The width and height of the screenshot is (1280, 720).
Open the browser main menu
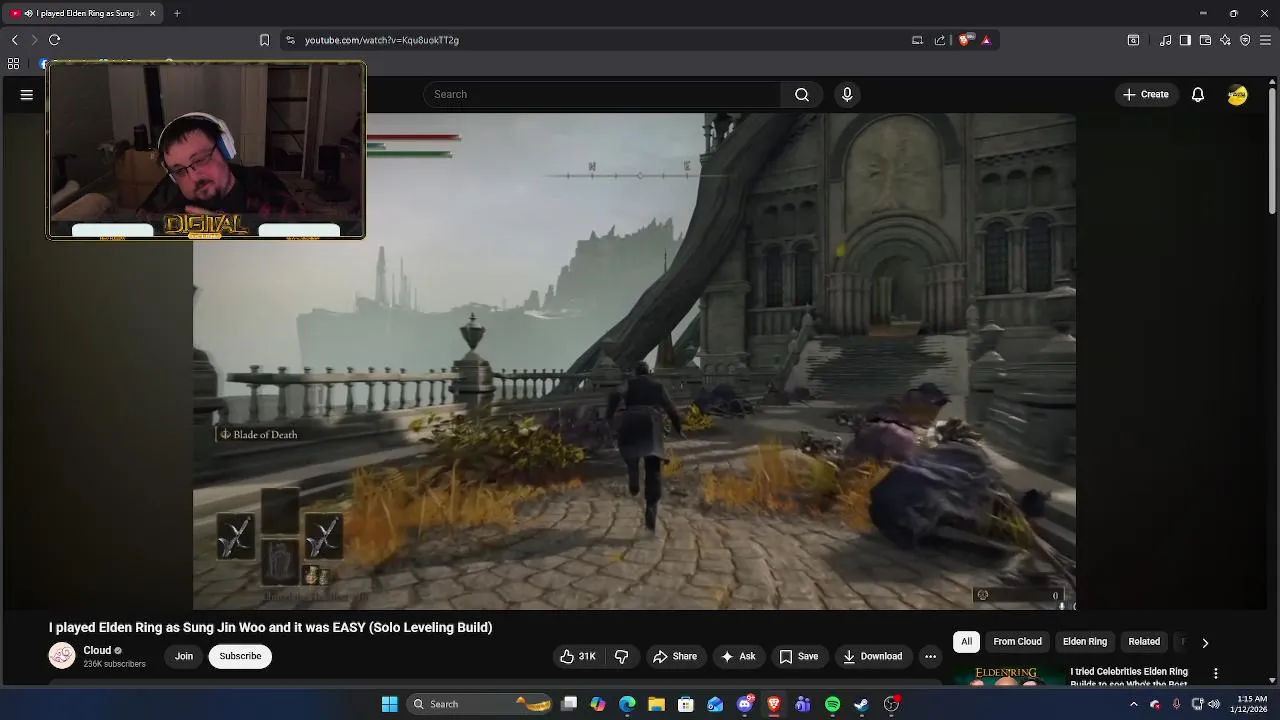coord(1265,40)
